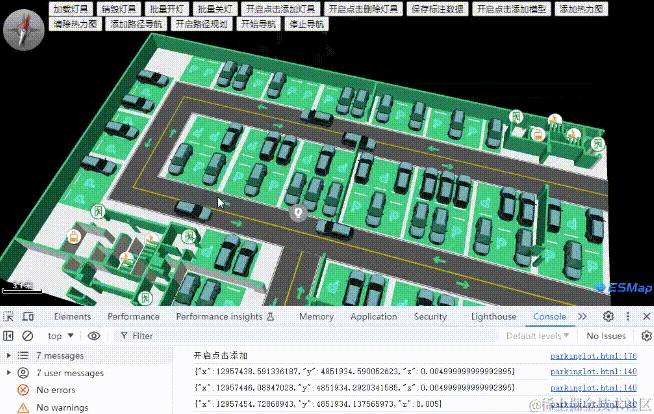Viewport: 654px width, 414px height.
Task: Switch to the Elements tab
Action: [x=73, y=316]
